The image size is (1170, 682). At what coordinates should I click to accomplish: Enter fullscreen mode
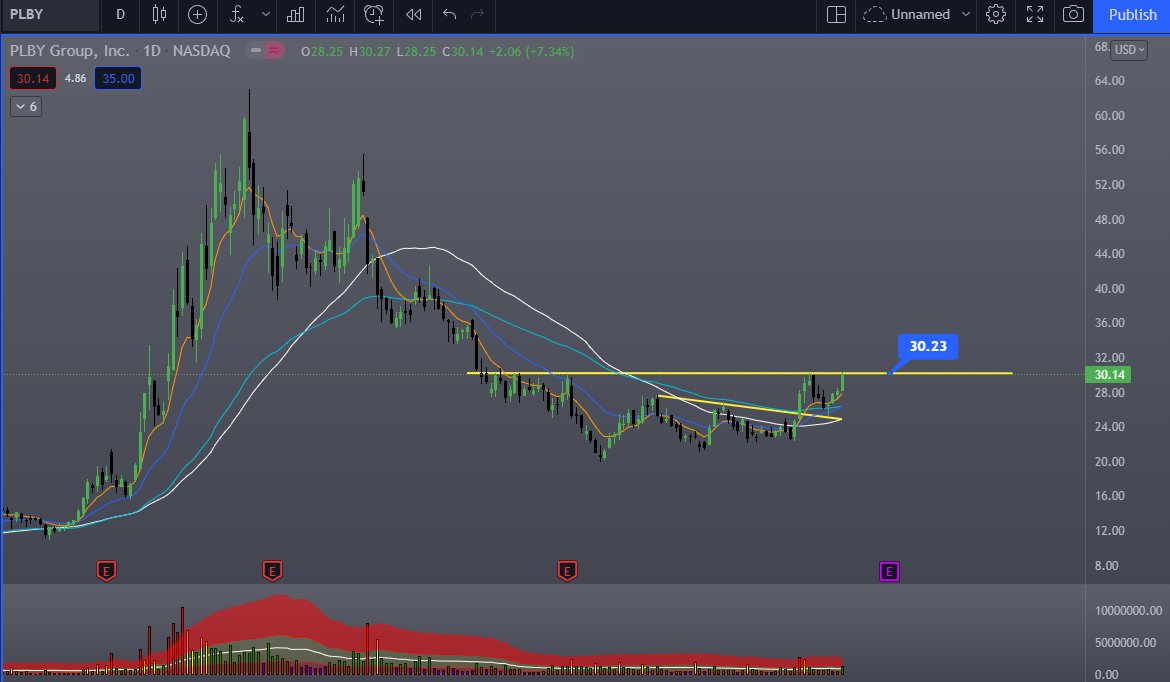[x=1035, y=15]
